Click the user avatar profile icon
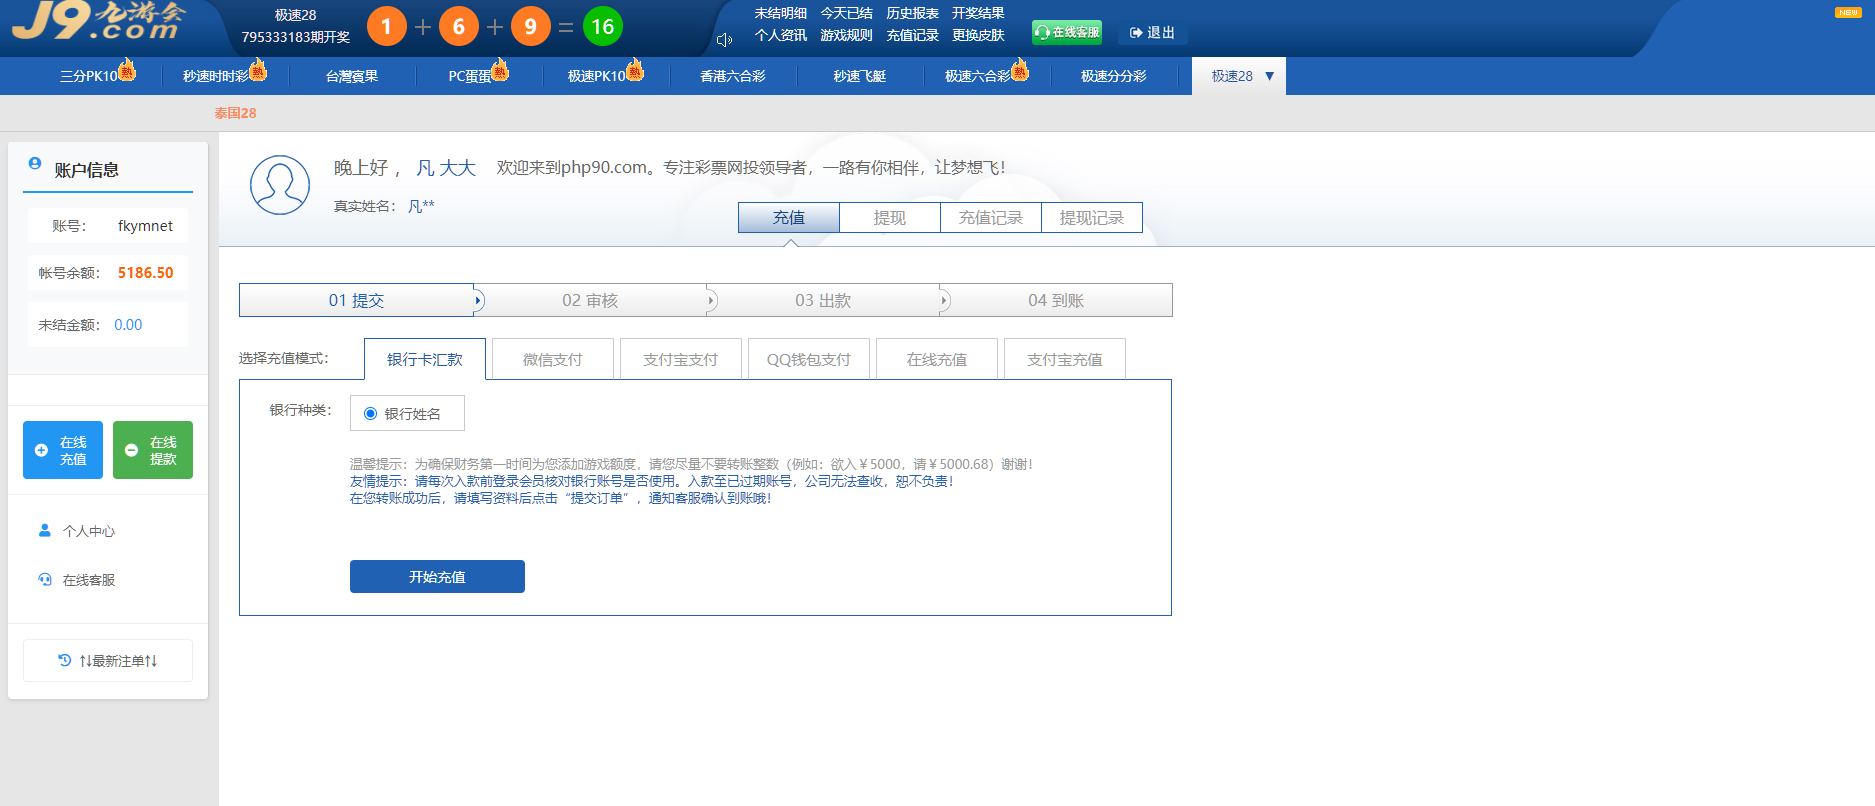The height and width of the screenshot is (806, 1875). [x=280, y=185]
